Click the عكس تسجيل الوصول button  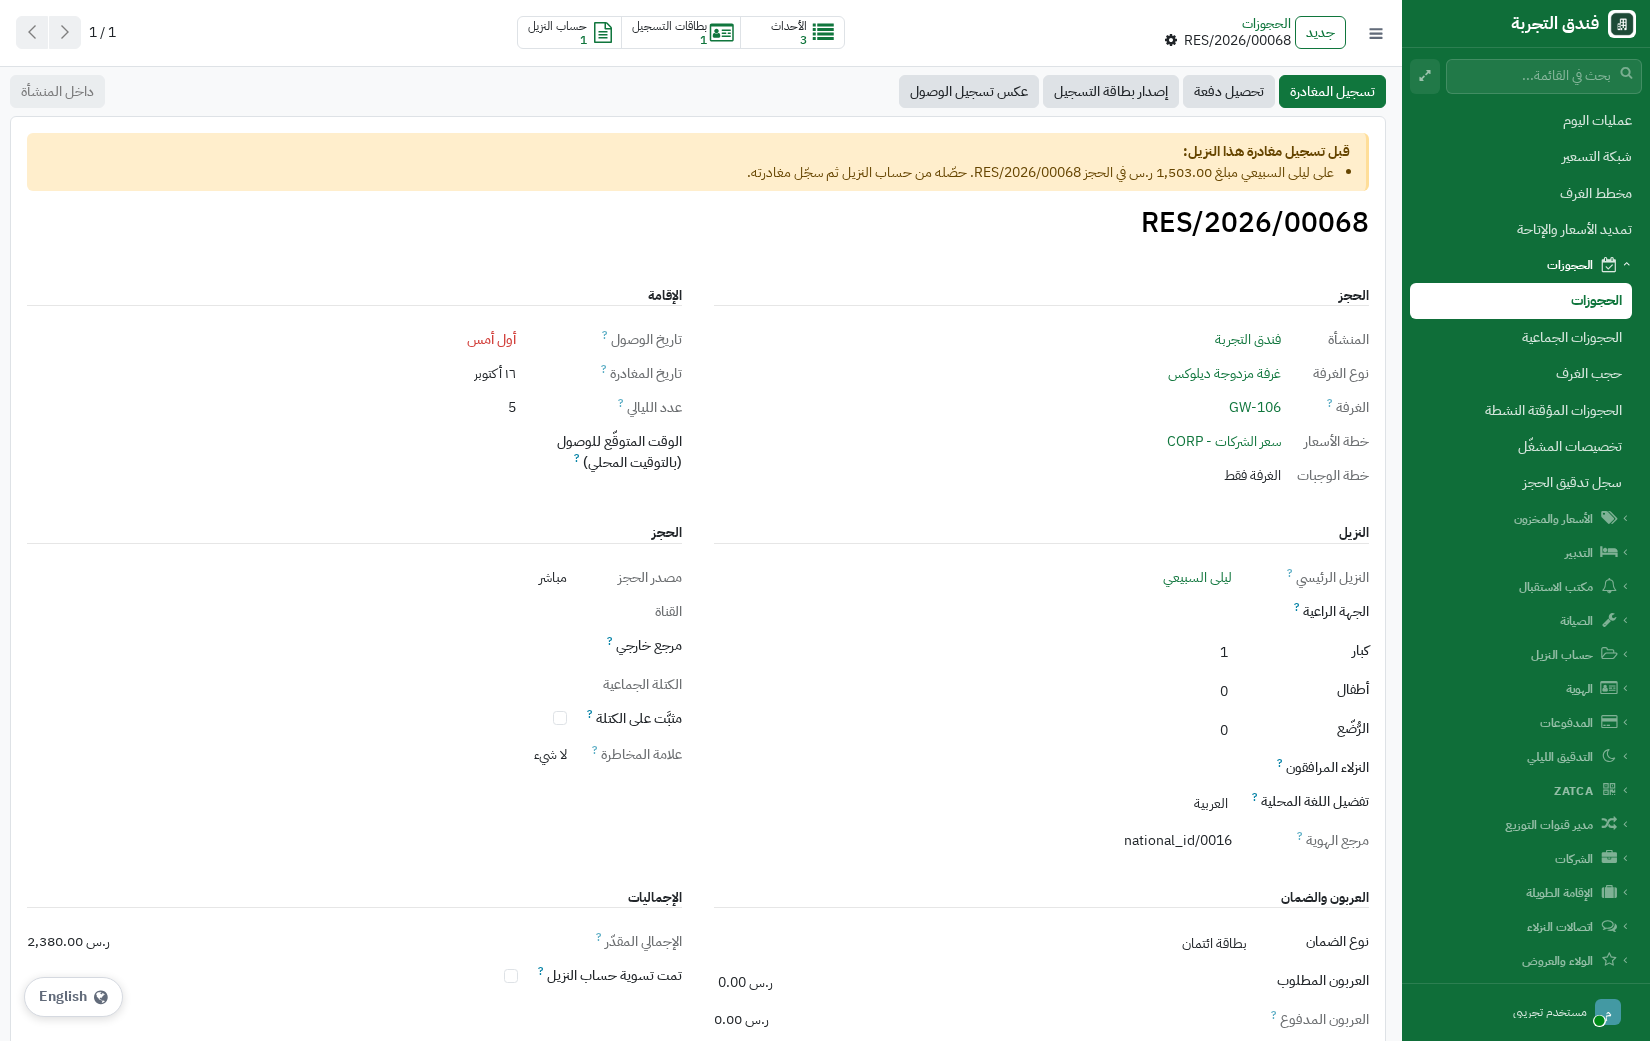(969, 92)
